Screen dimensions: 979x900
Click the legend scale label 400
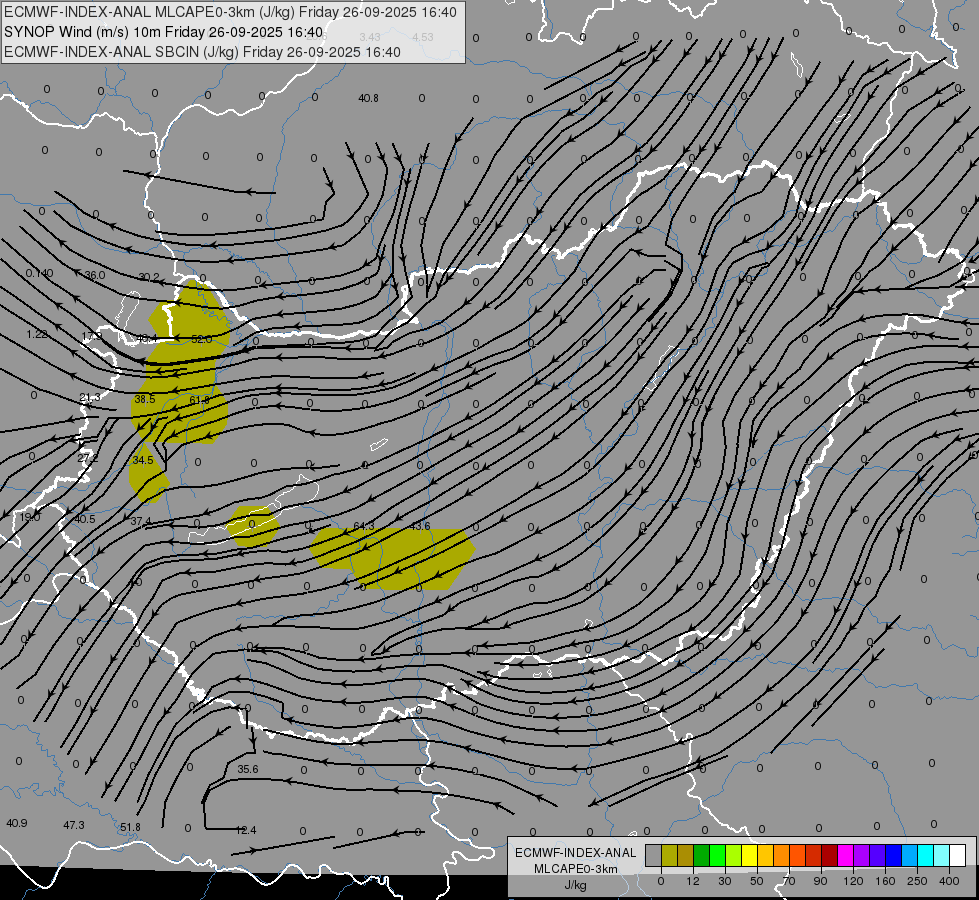click(x=949, y=881)
